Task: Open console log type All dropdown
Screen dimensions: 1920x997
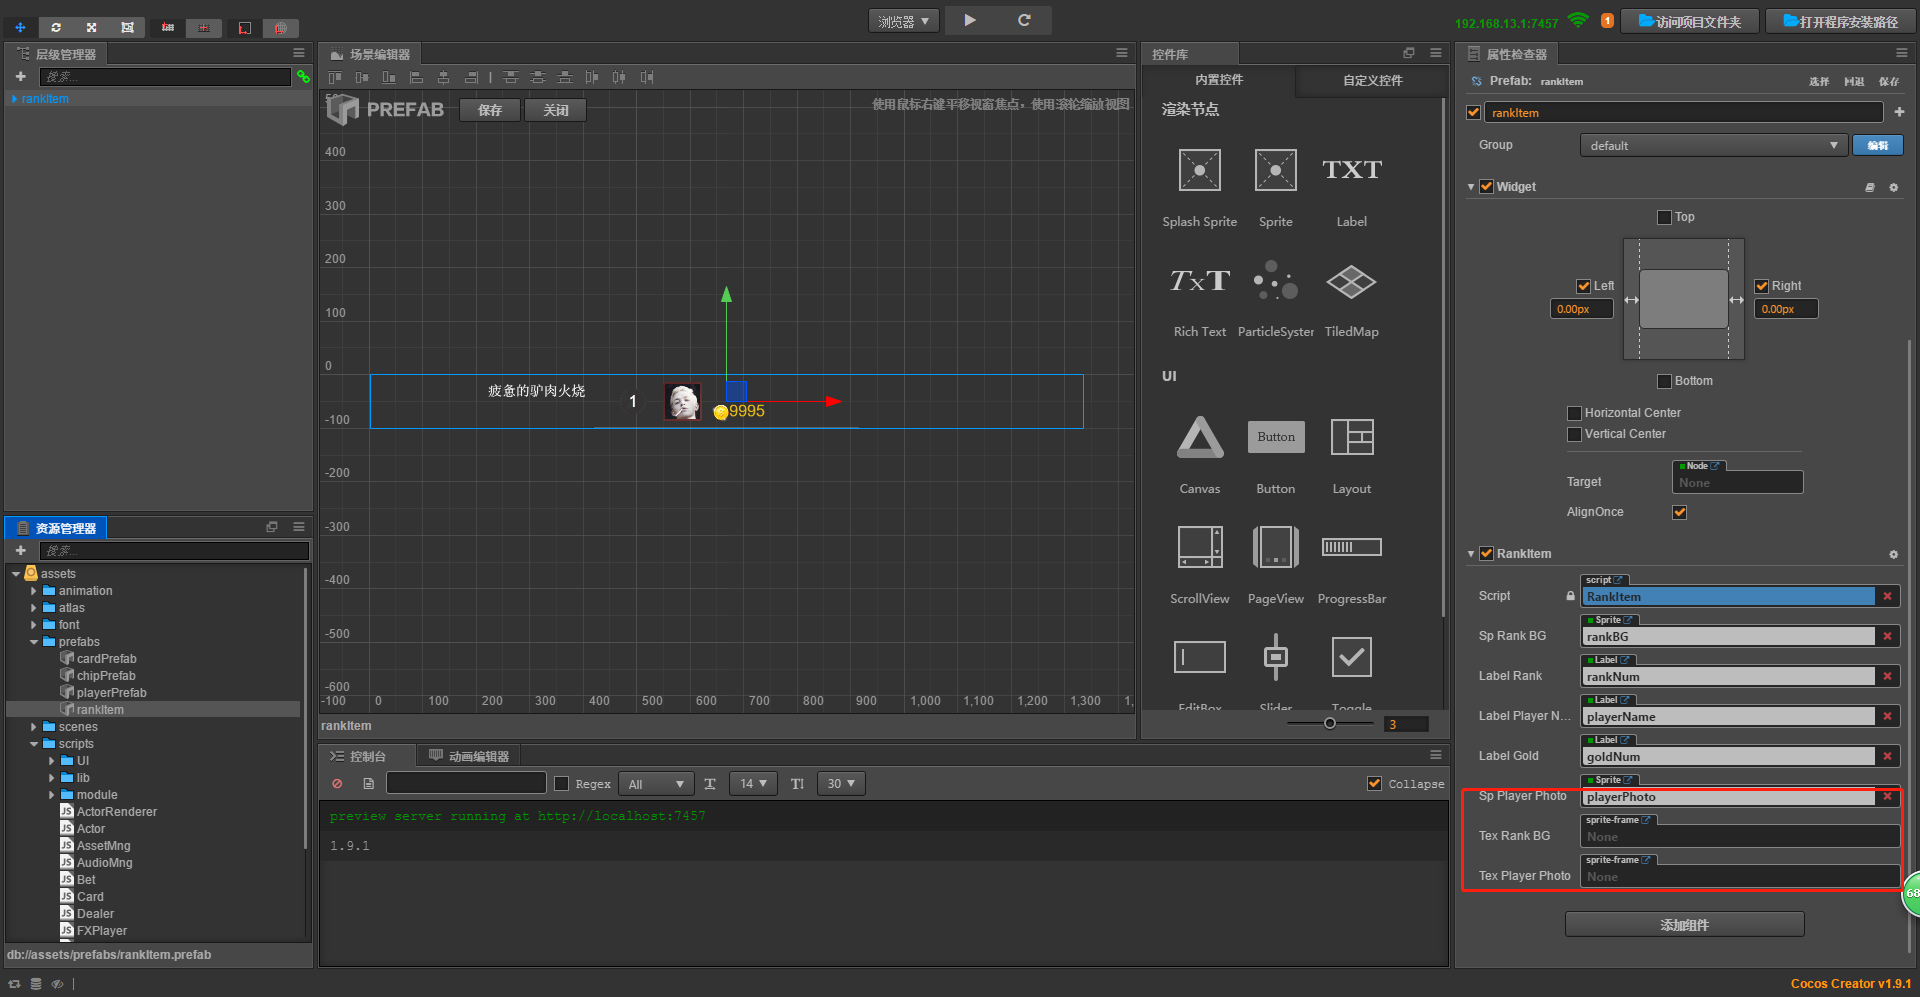Action: (x=655, y=784)
